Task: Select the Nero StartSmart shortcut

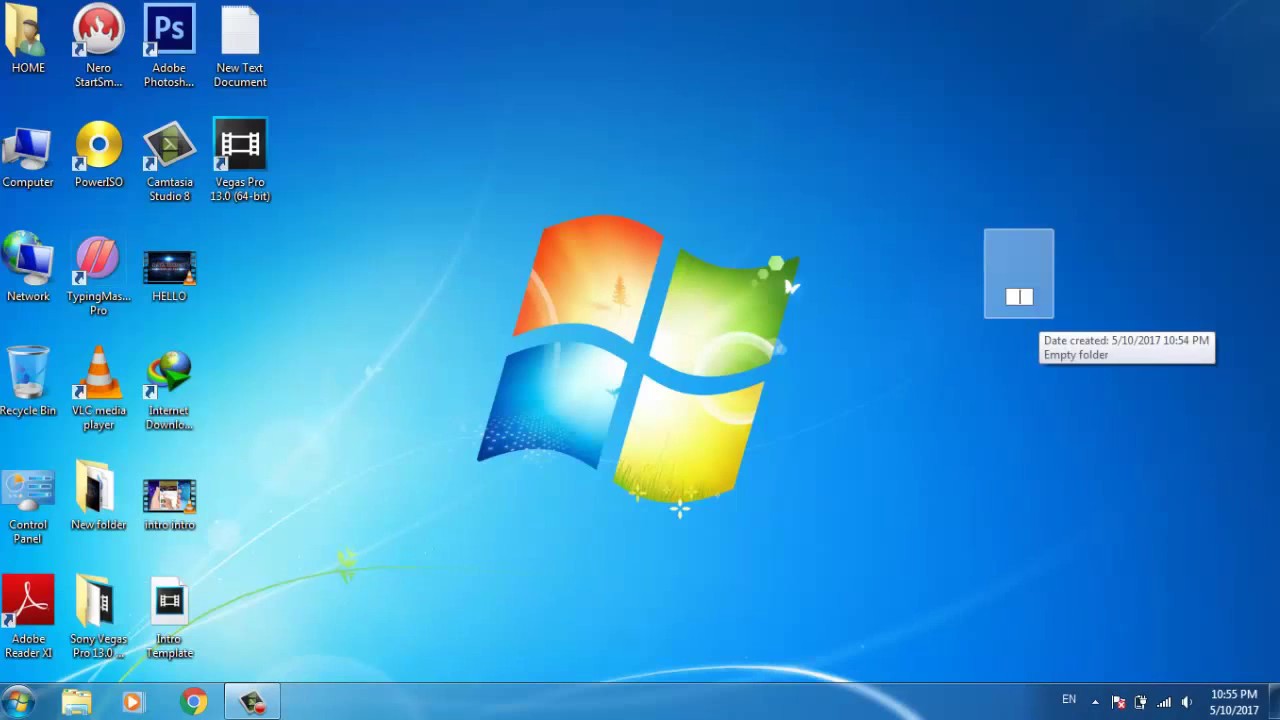Action: (x=98, y=47)
